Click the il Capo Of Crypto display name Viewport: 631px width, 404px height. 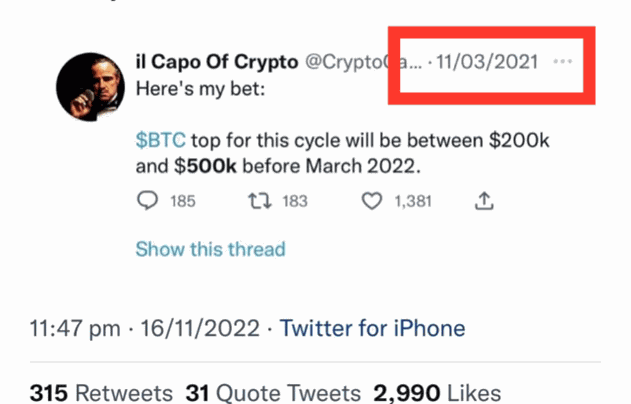(216, 62)
